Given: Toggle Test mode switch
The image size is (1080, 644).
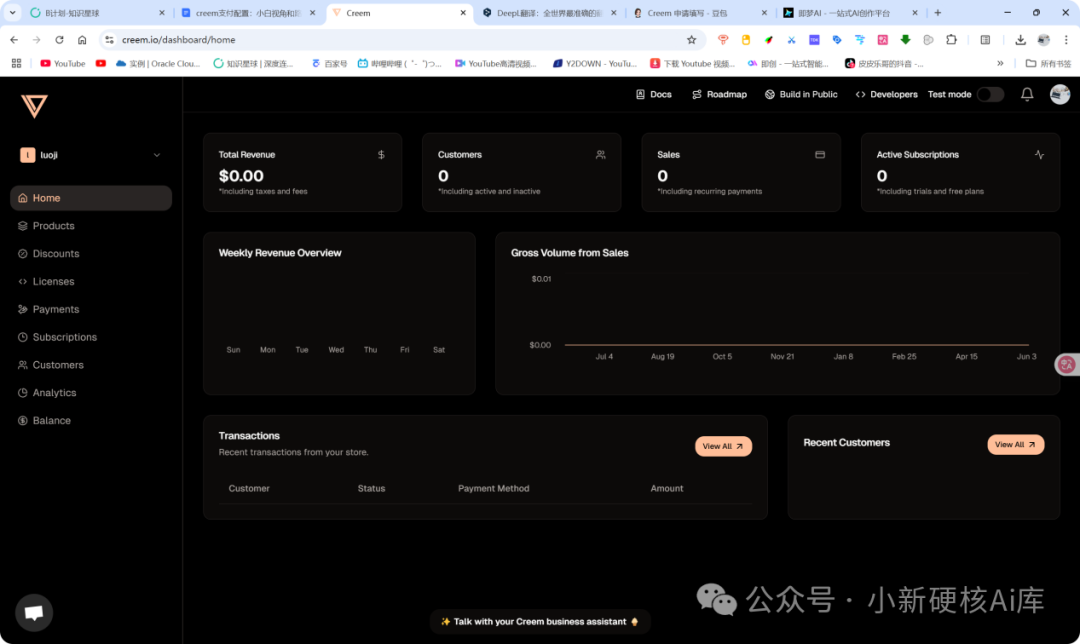Looking at the screenshot, I should click(x=990, y=94).
